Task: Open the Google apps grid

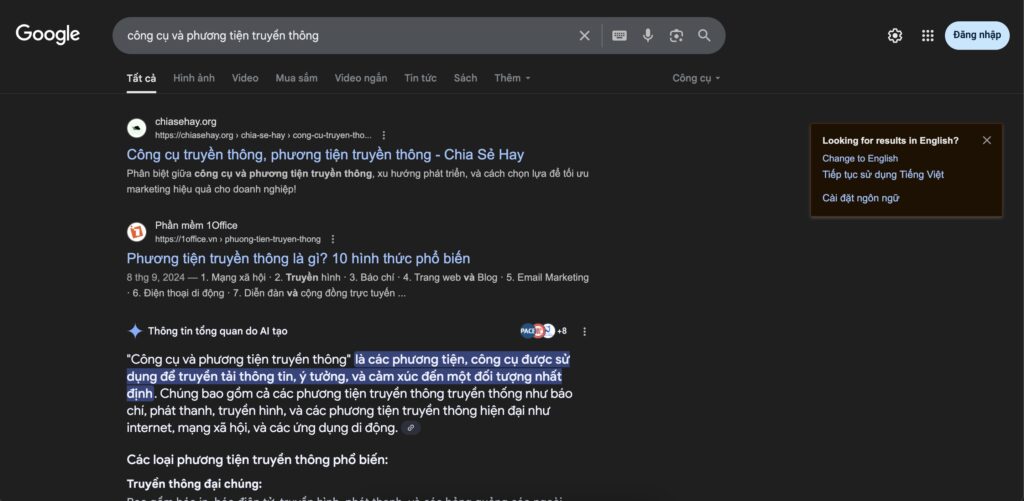Action: (927, 36)
